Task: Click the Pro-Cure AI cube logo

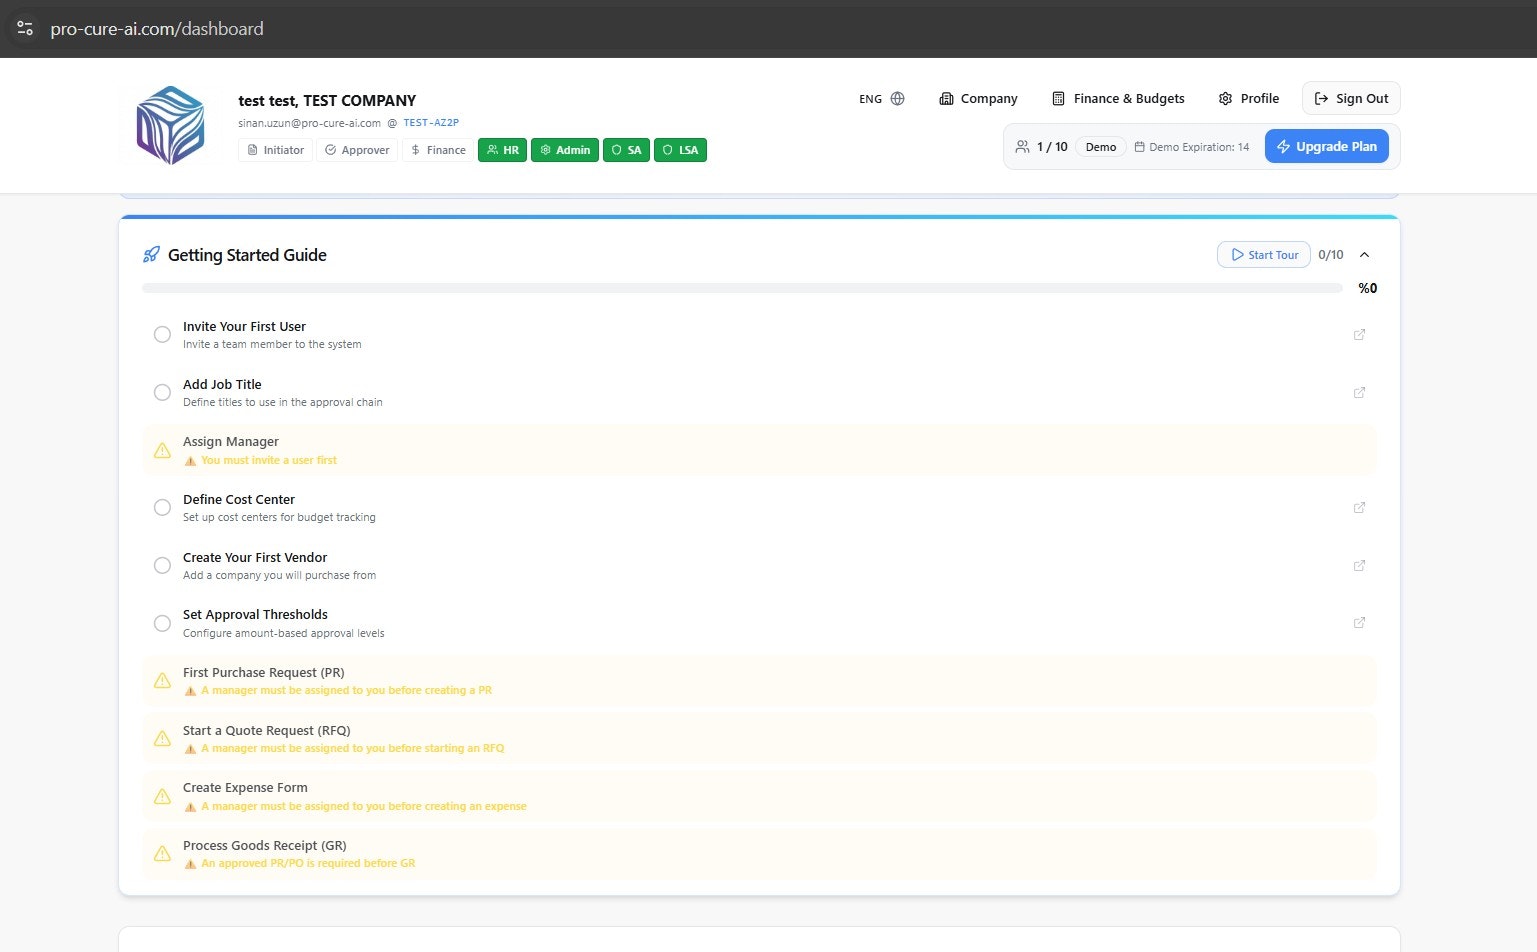Action: (170, 125)
